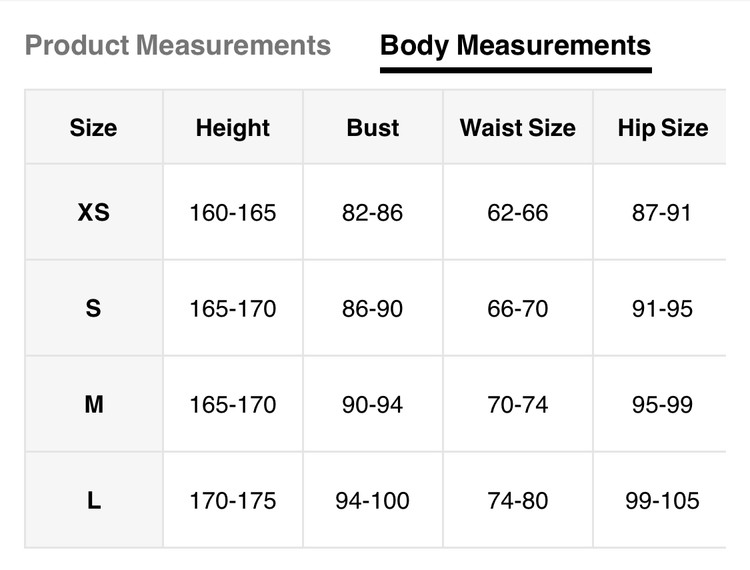
Task: Click the L waist value 74-80
Action: [518, 501]
